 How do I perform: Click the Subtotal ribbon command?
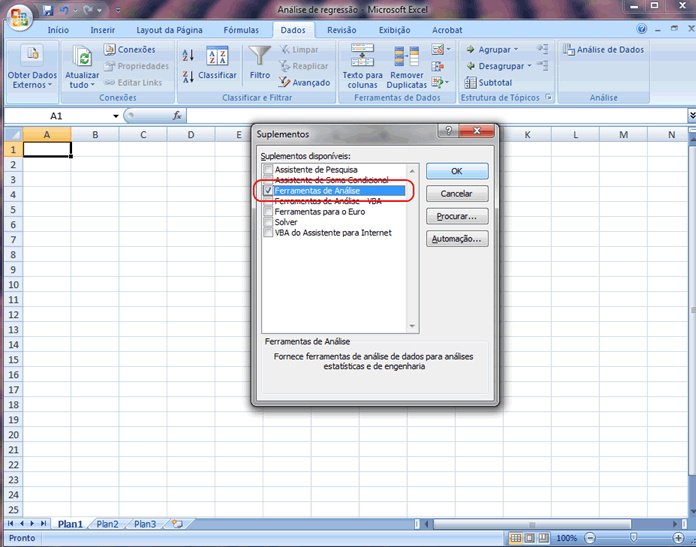488,82
